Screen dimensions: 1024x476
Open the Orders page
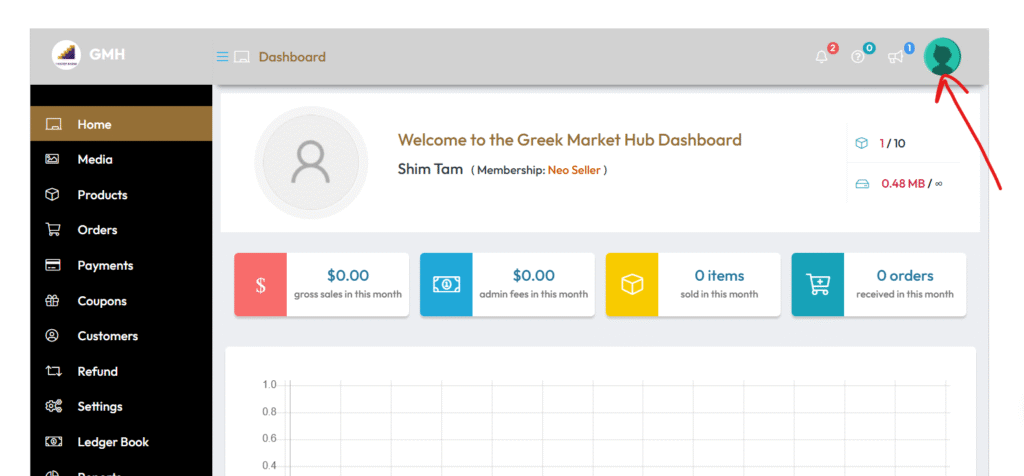[x=97, y=230]
